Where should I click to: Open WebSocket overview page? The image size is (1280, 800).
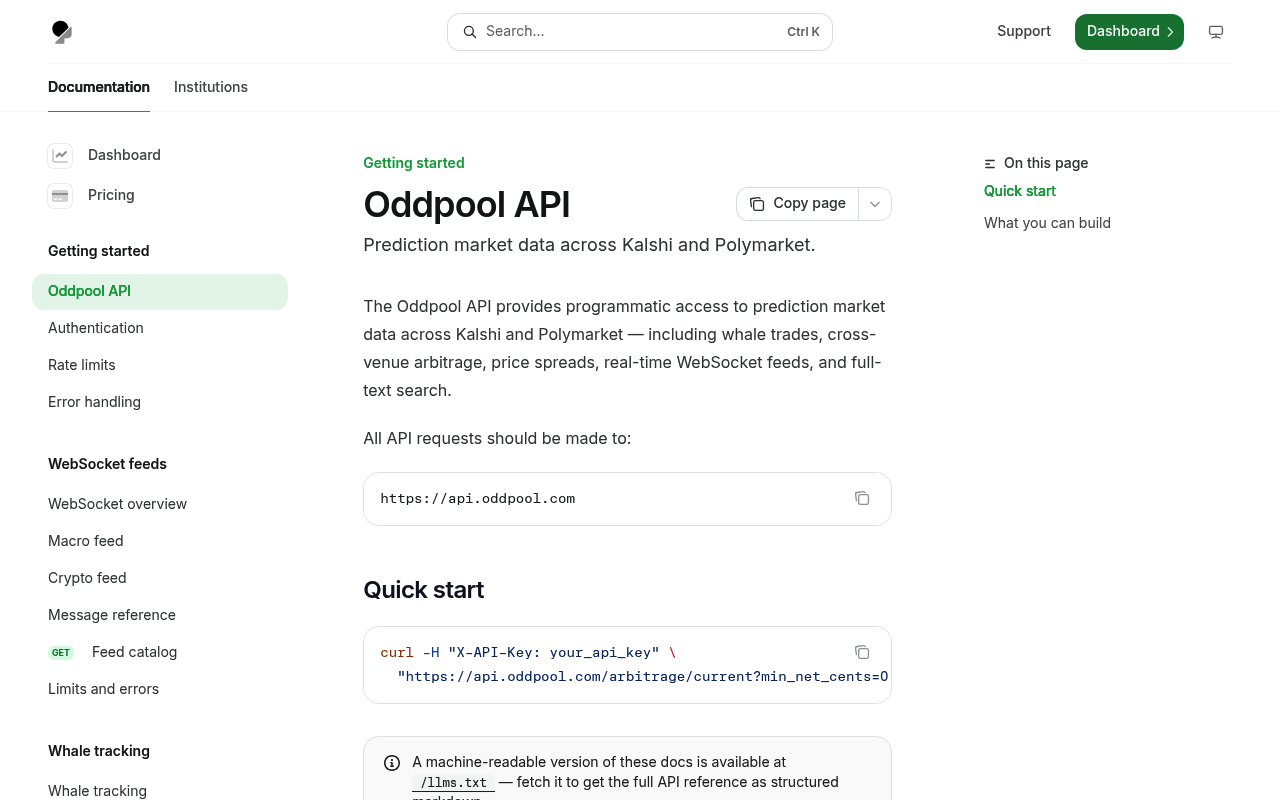tap(117, 504)
